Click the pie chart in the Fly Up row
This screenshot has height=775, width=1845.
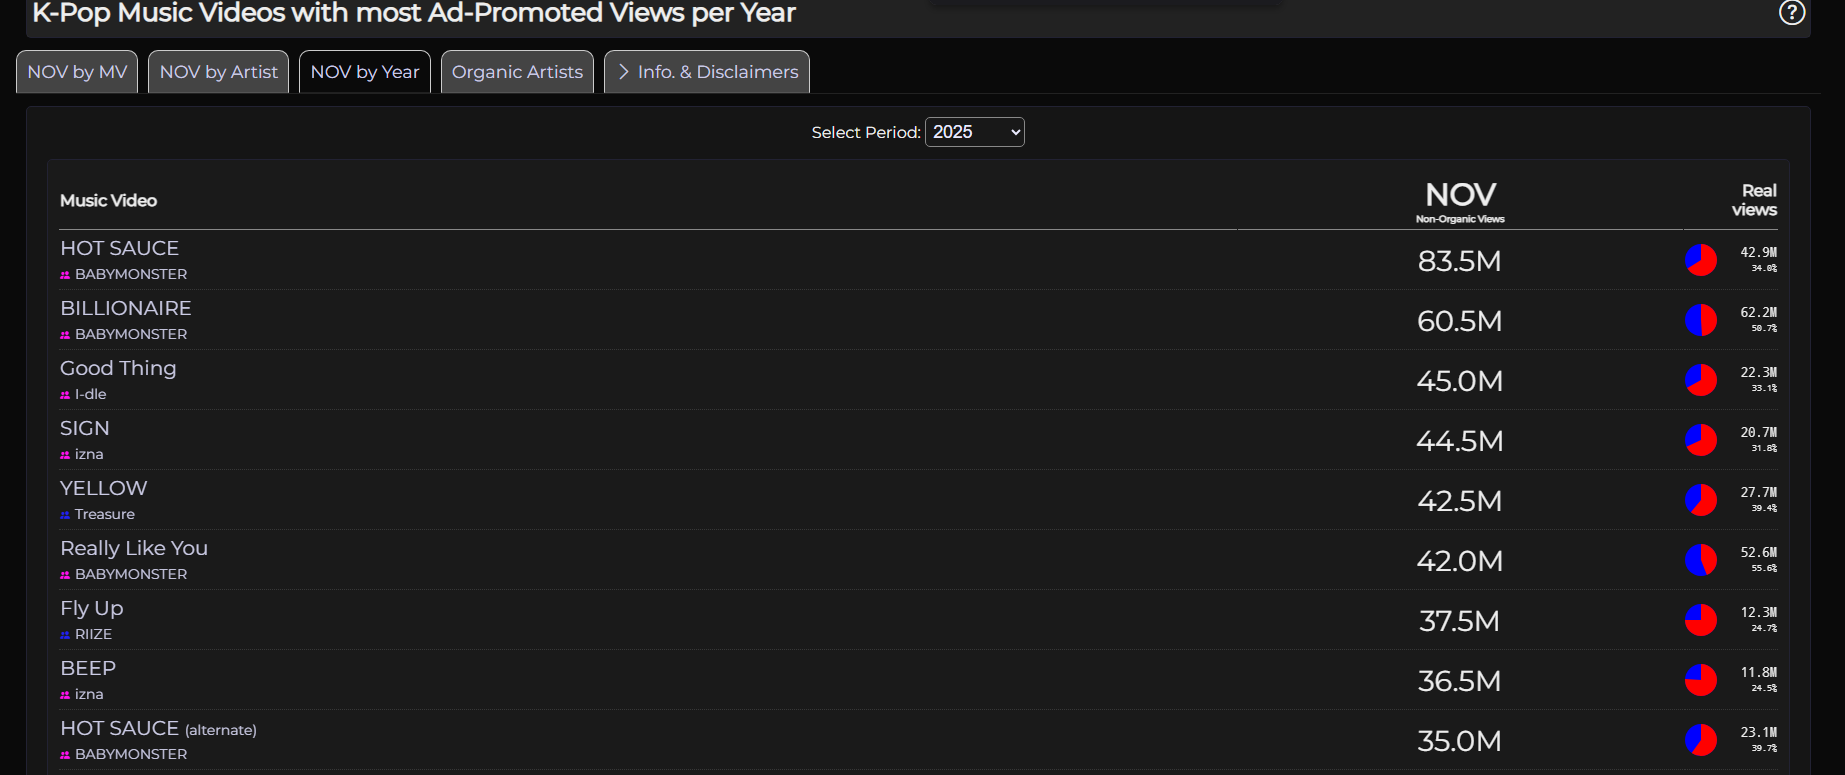tap(1701, 620)
